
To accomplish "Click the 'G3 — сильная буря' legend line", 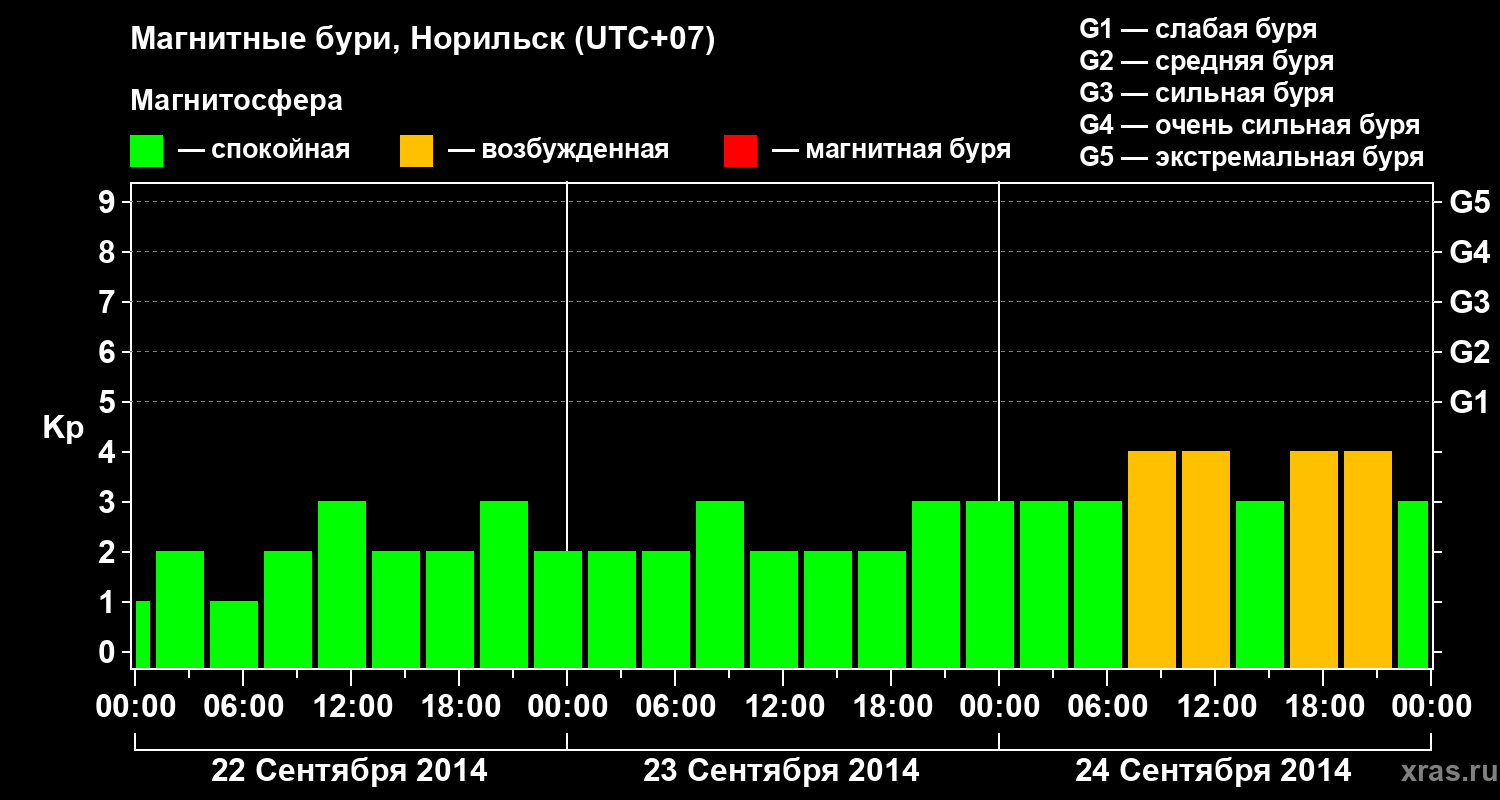I will pos(1207,93).
